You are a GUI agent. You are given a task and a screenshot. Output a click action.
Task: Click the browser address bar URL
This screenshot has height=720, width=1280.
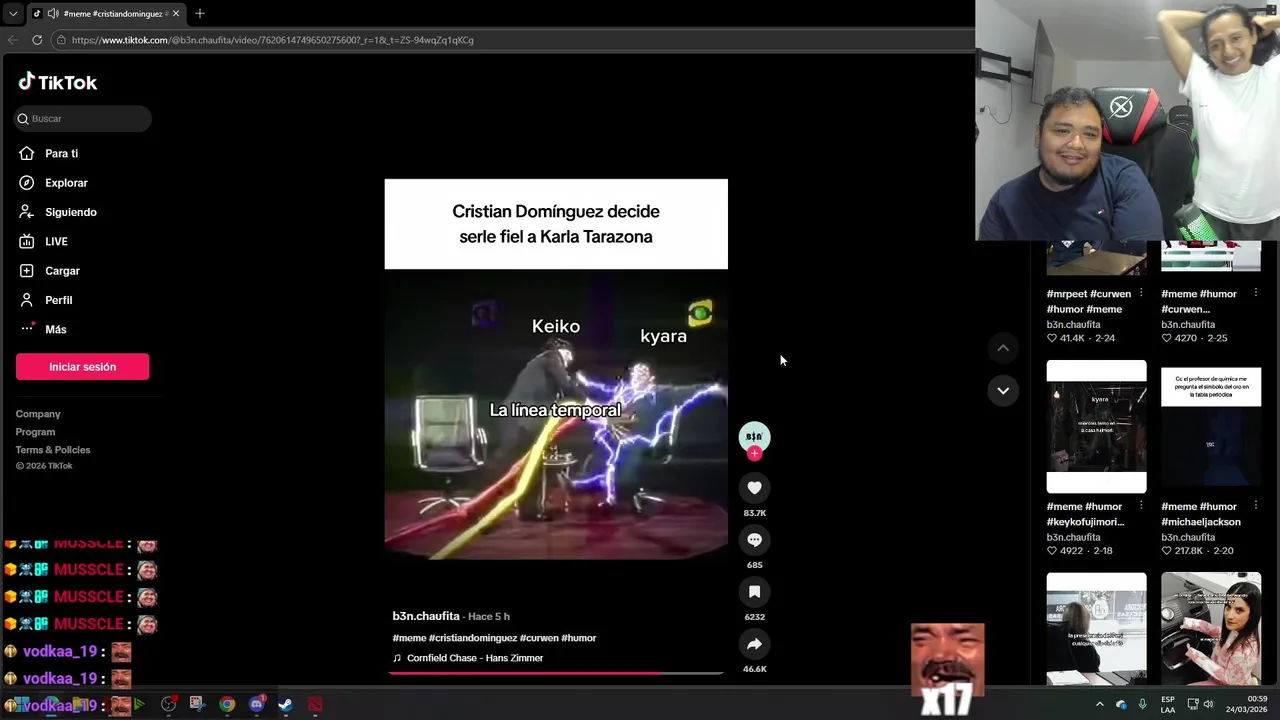(x=272, y=40)
